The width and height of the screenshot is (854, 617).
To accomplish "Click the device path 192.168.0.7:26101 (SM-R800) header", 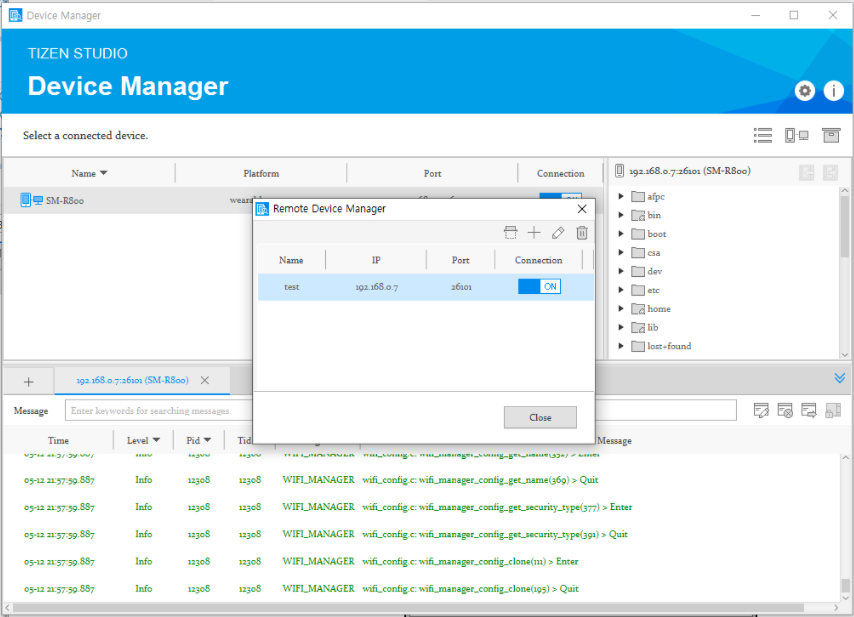I will coord(690,171).
